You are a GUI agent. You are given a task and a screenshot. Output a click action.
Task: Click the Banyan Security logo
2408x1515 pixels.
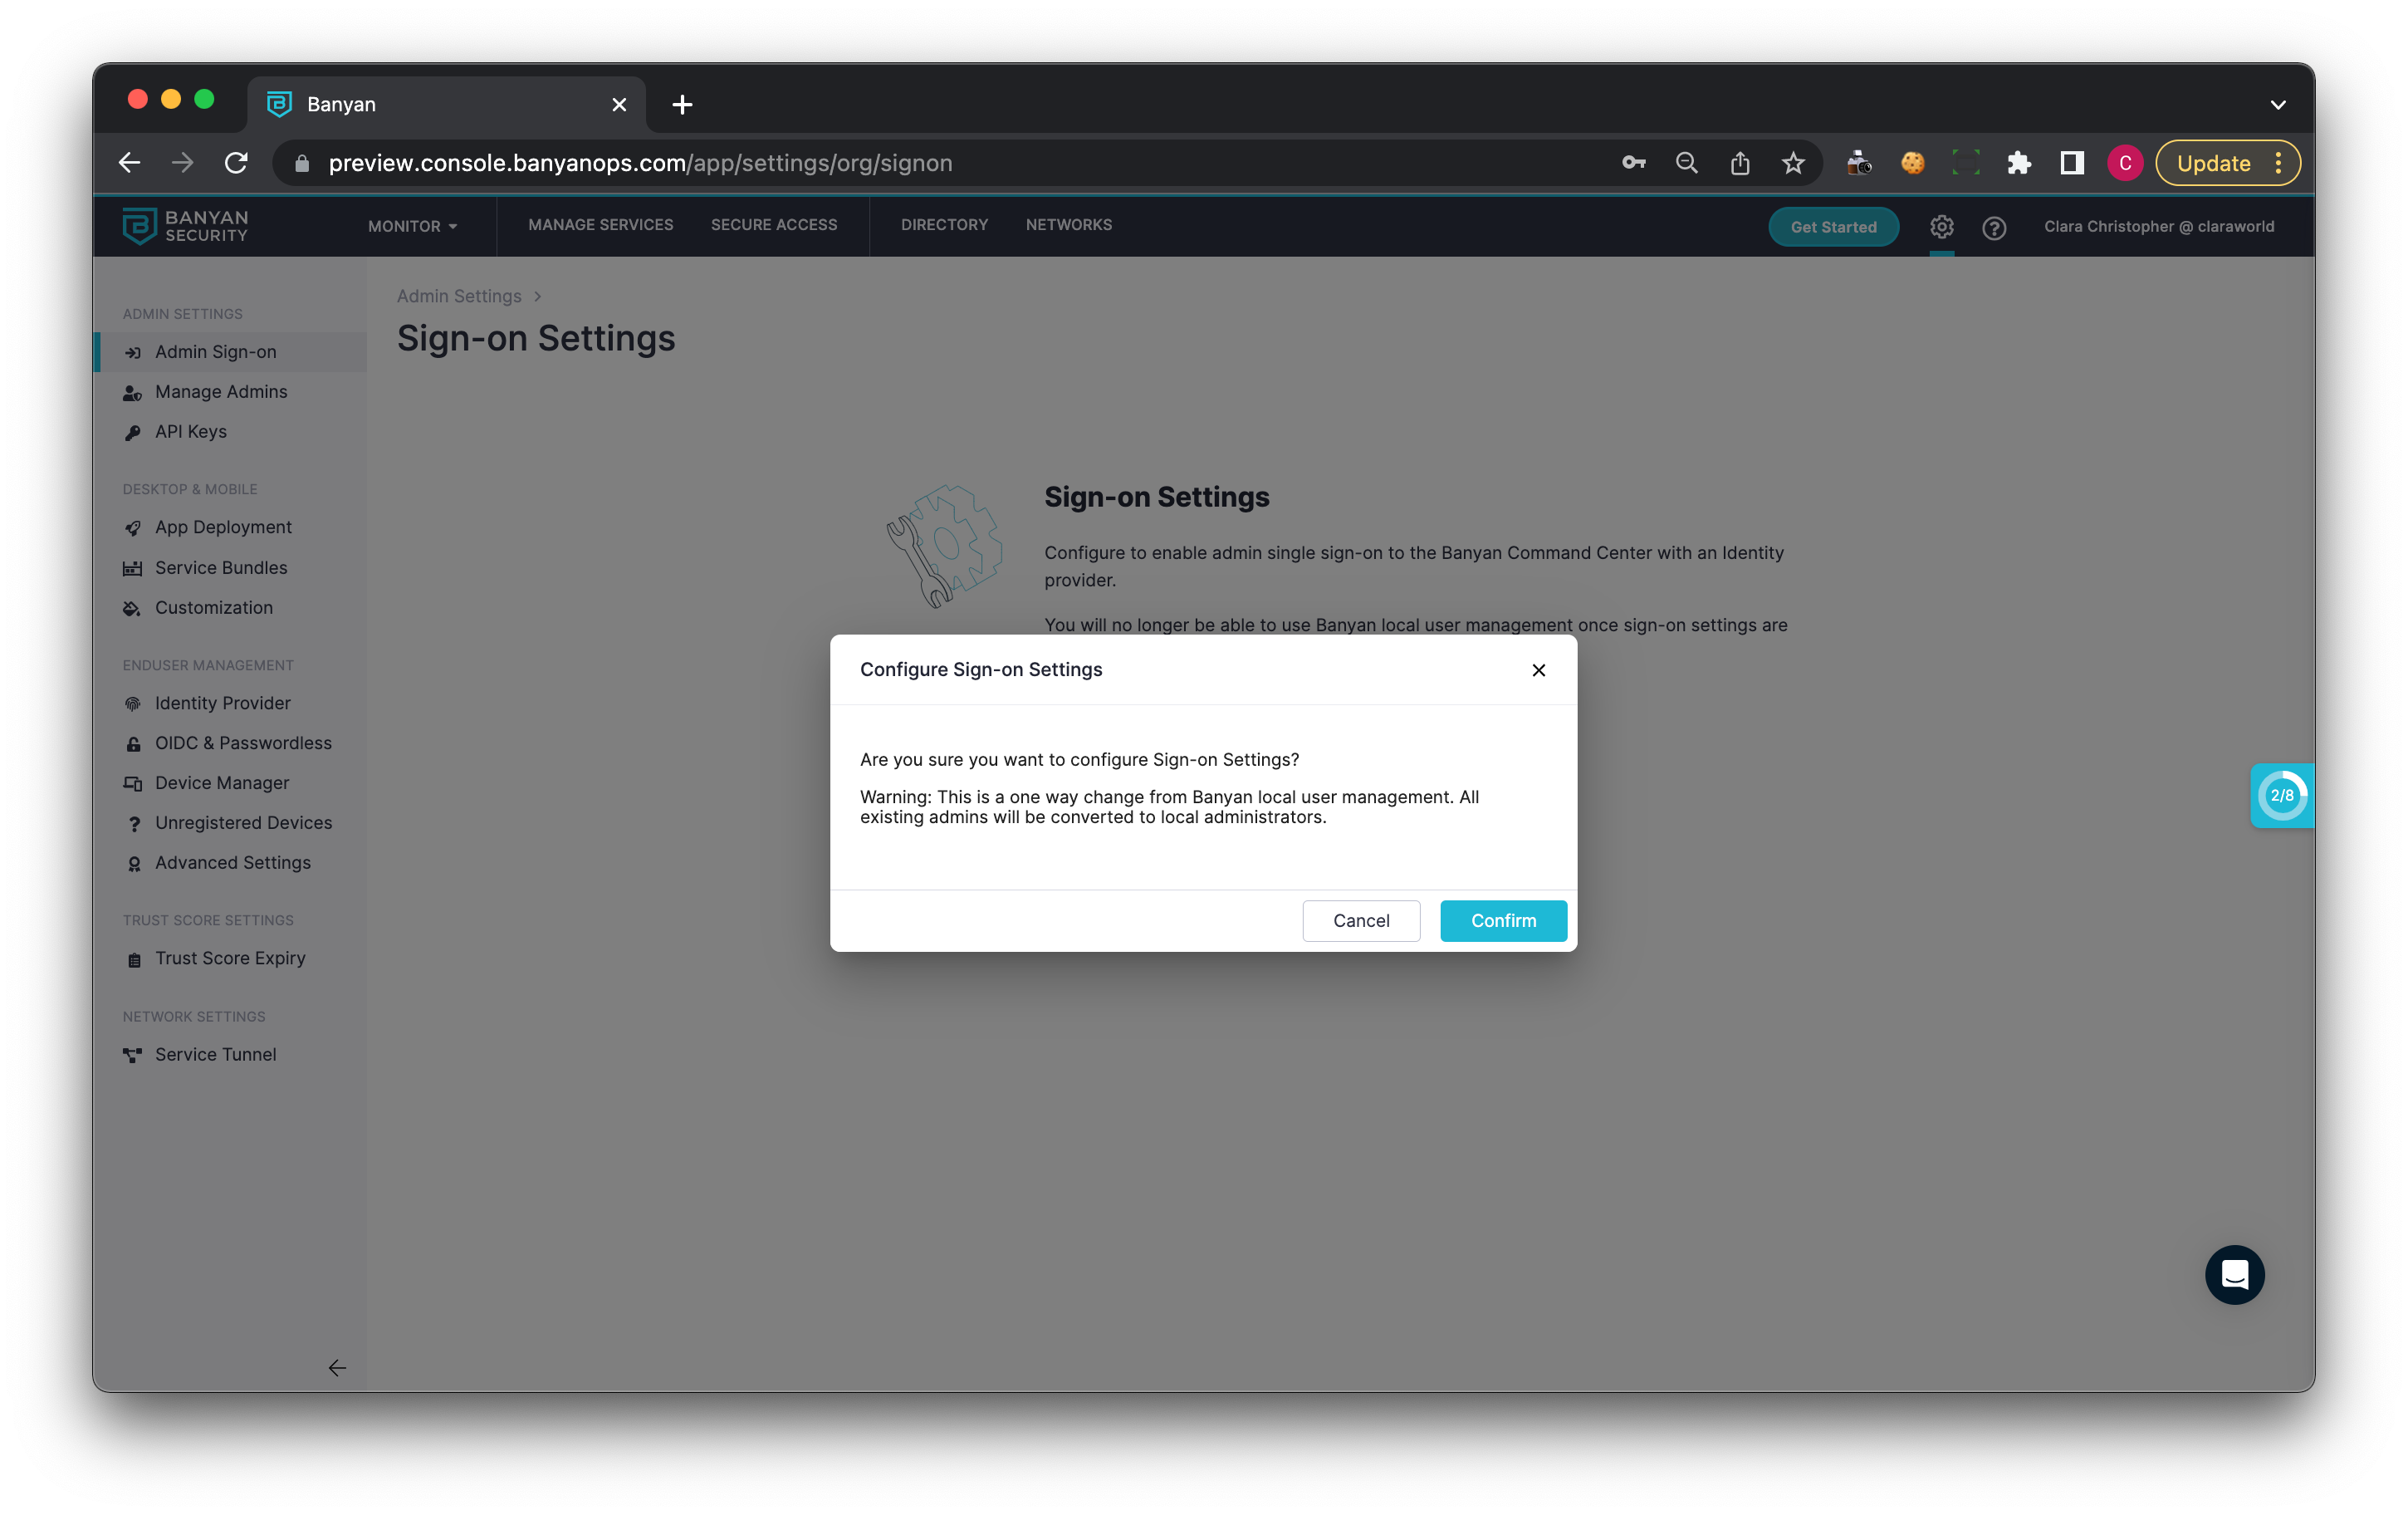185,226
